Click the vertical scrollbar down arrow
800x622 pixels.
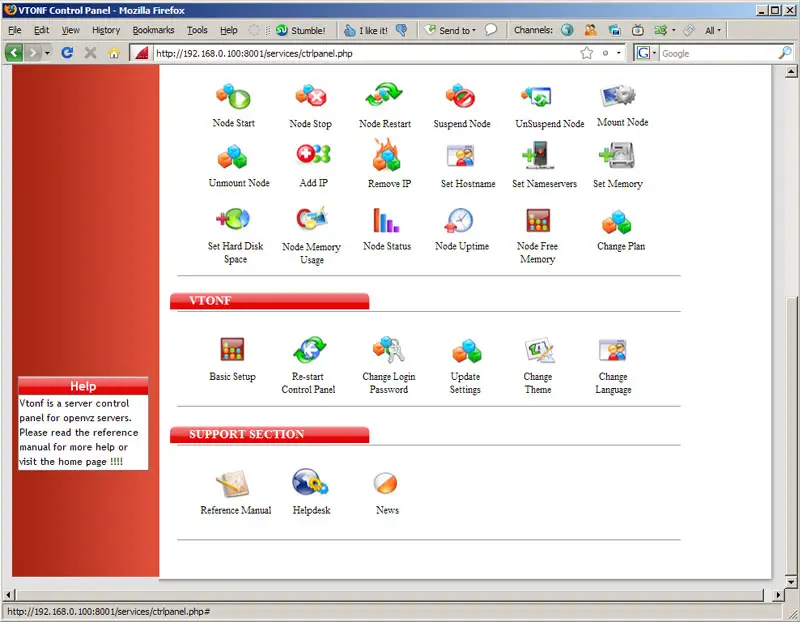[791, 581]
